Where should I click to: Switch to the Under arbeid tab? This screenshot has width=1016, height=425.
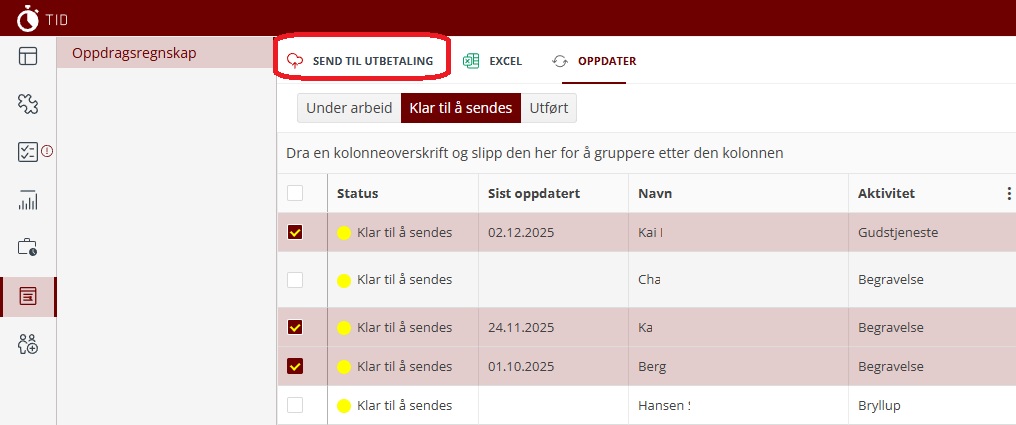pyautogui.click(x=348, y=108)
